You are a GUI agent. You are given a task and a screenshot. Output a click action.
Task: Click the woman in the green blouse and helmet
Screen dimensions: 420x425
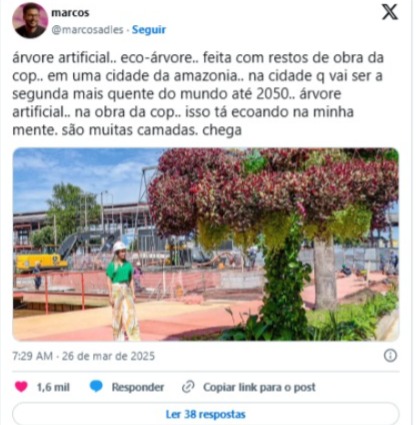[x=123, y=291]
